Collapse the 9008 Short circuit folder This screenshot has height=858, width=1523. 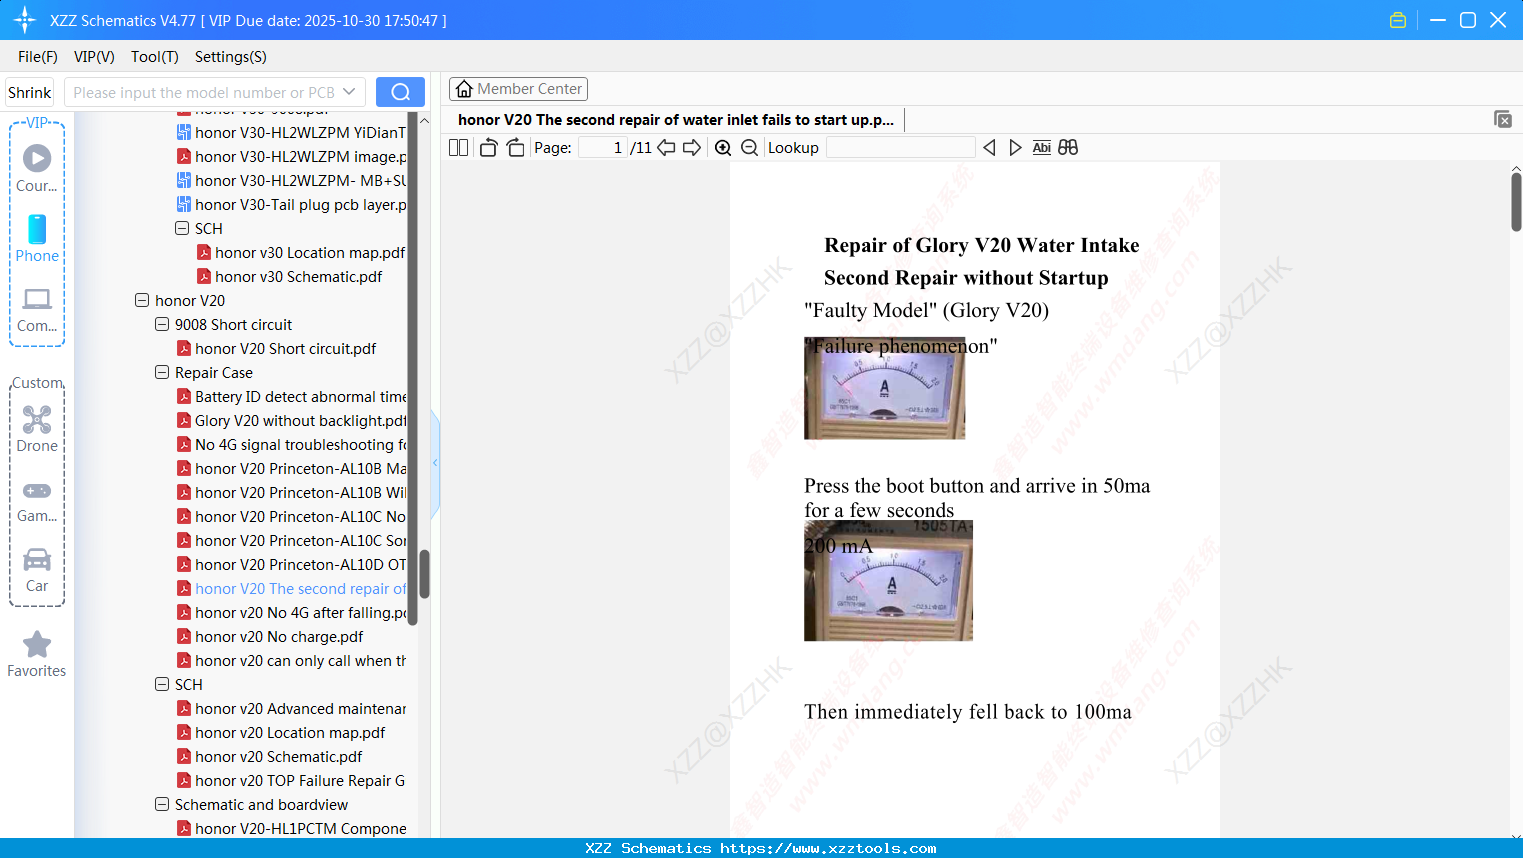click(x=162, y=324)
